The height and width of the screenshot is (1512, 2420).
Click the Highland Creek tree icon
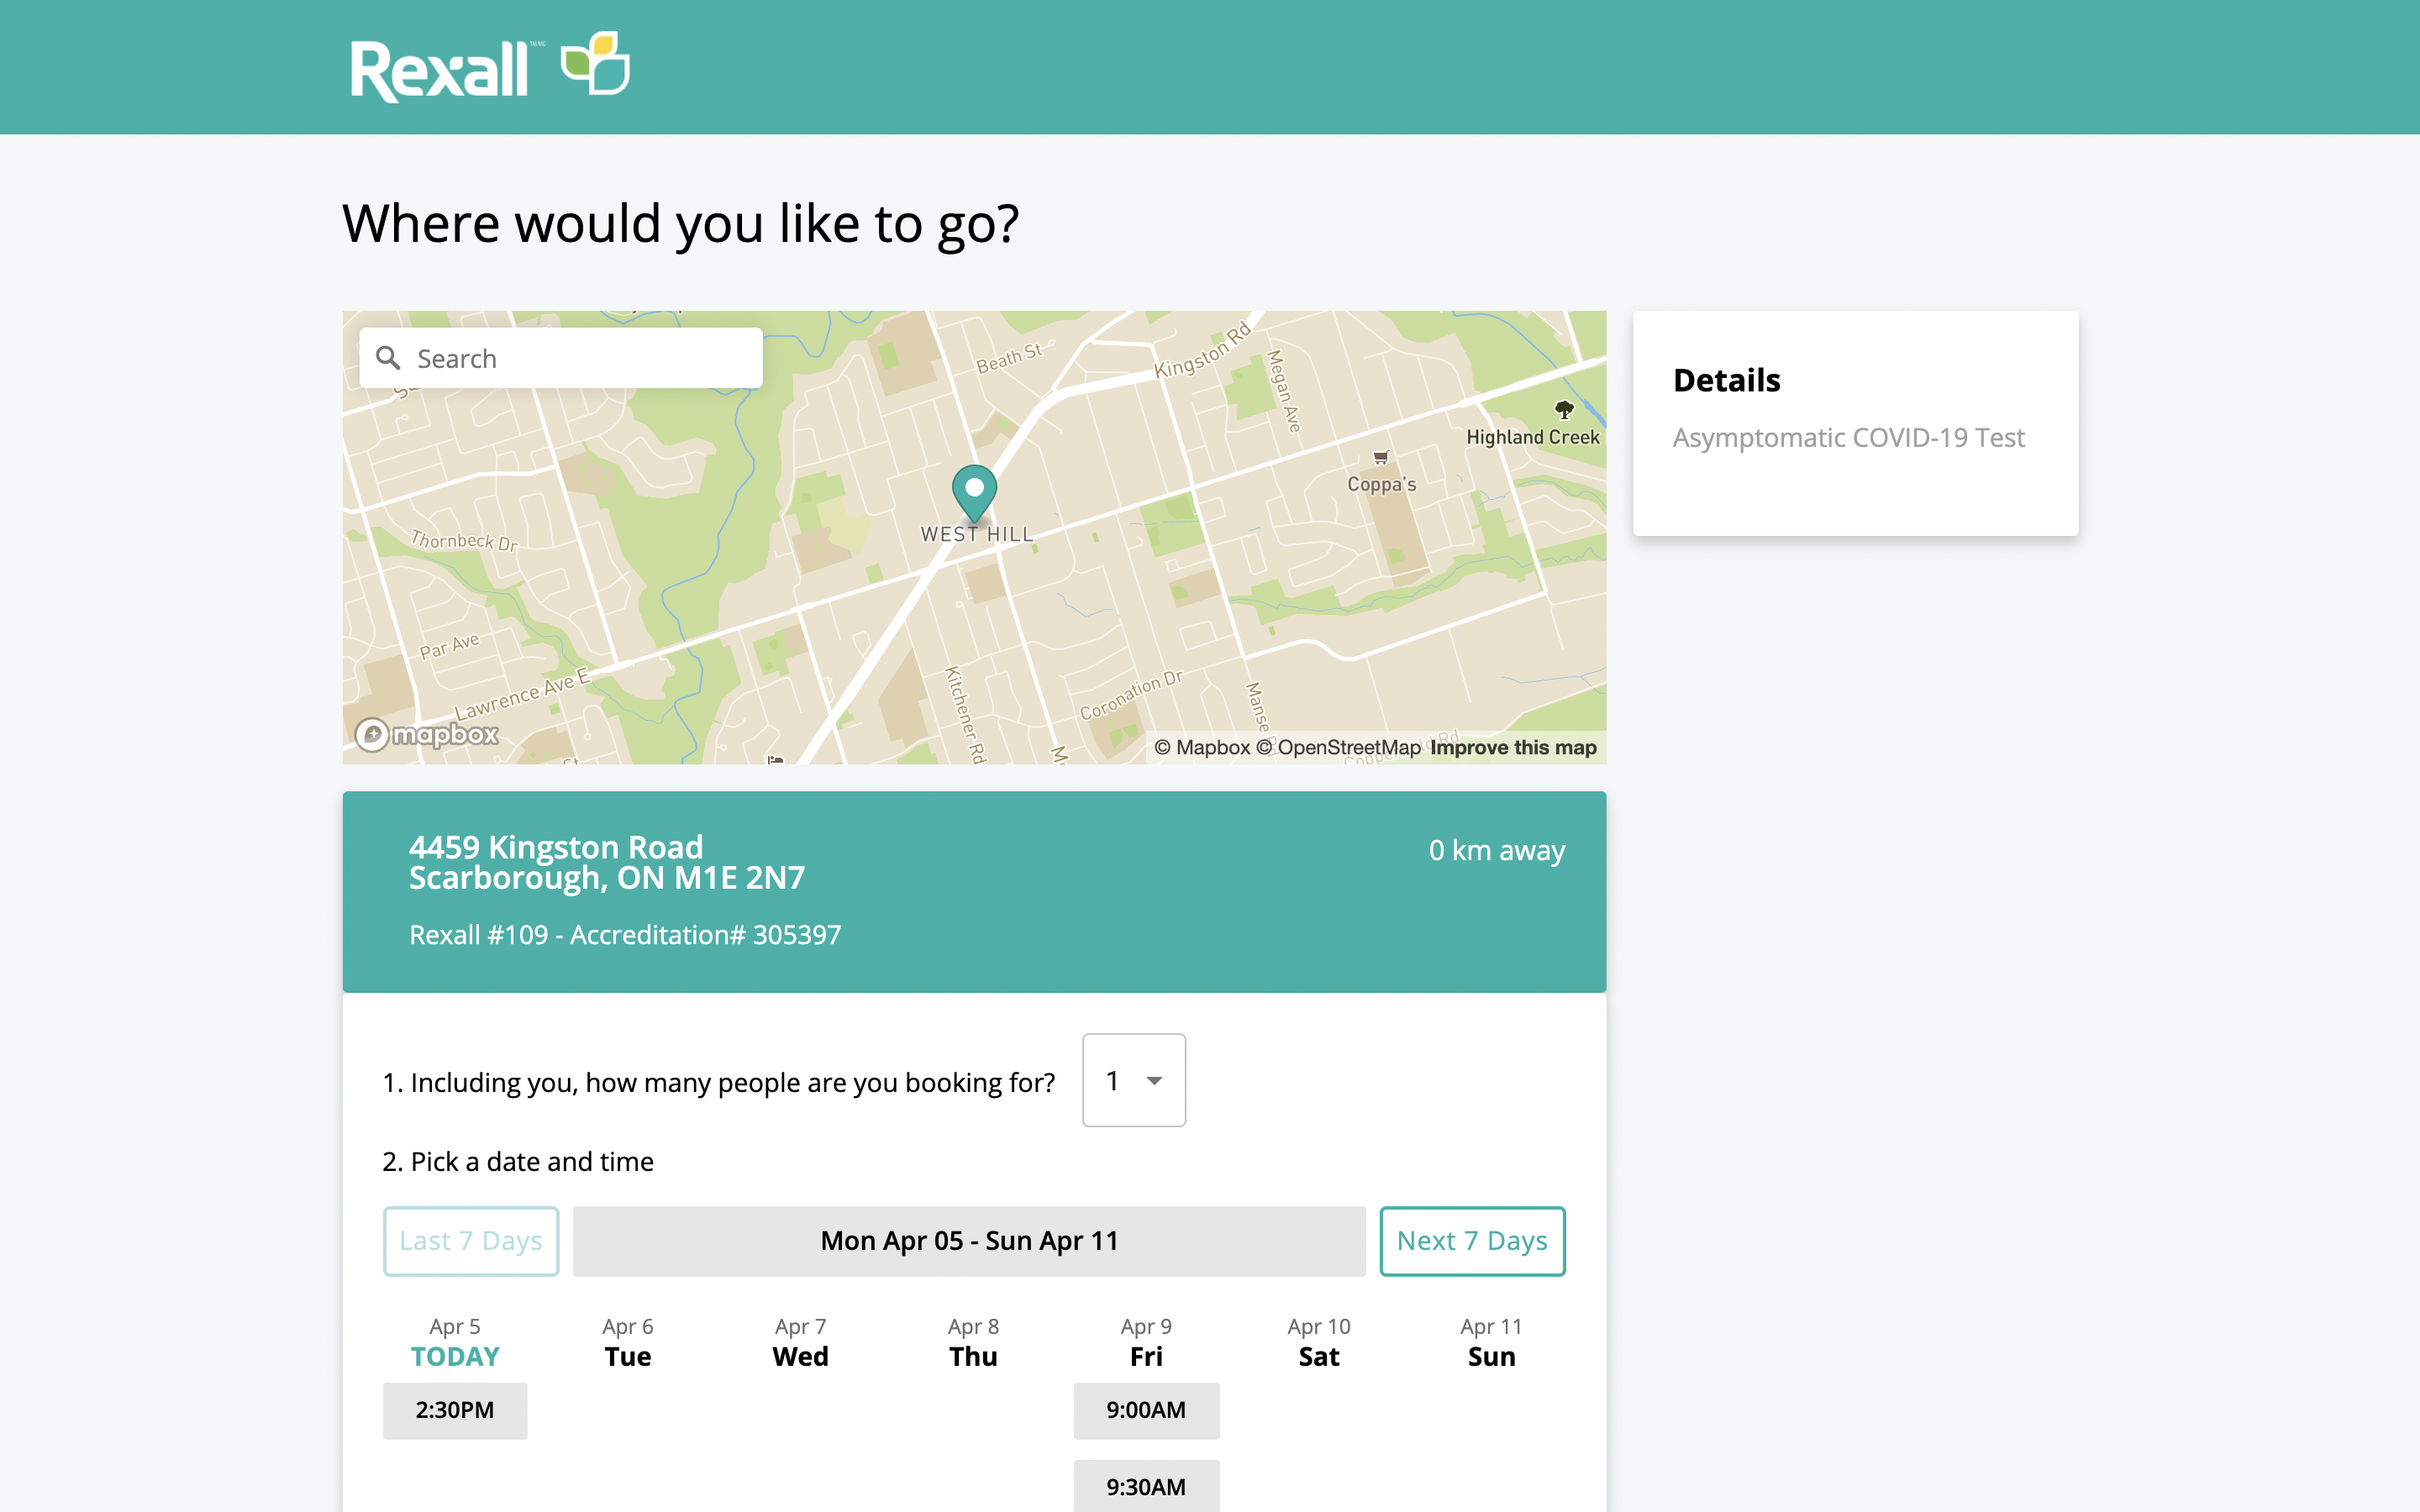coord(1564,409)
